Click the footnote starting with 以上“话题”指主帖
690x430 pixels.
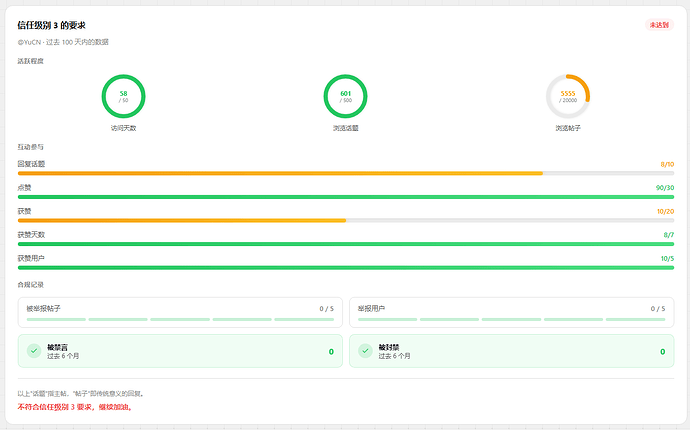(81, 393)
